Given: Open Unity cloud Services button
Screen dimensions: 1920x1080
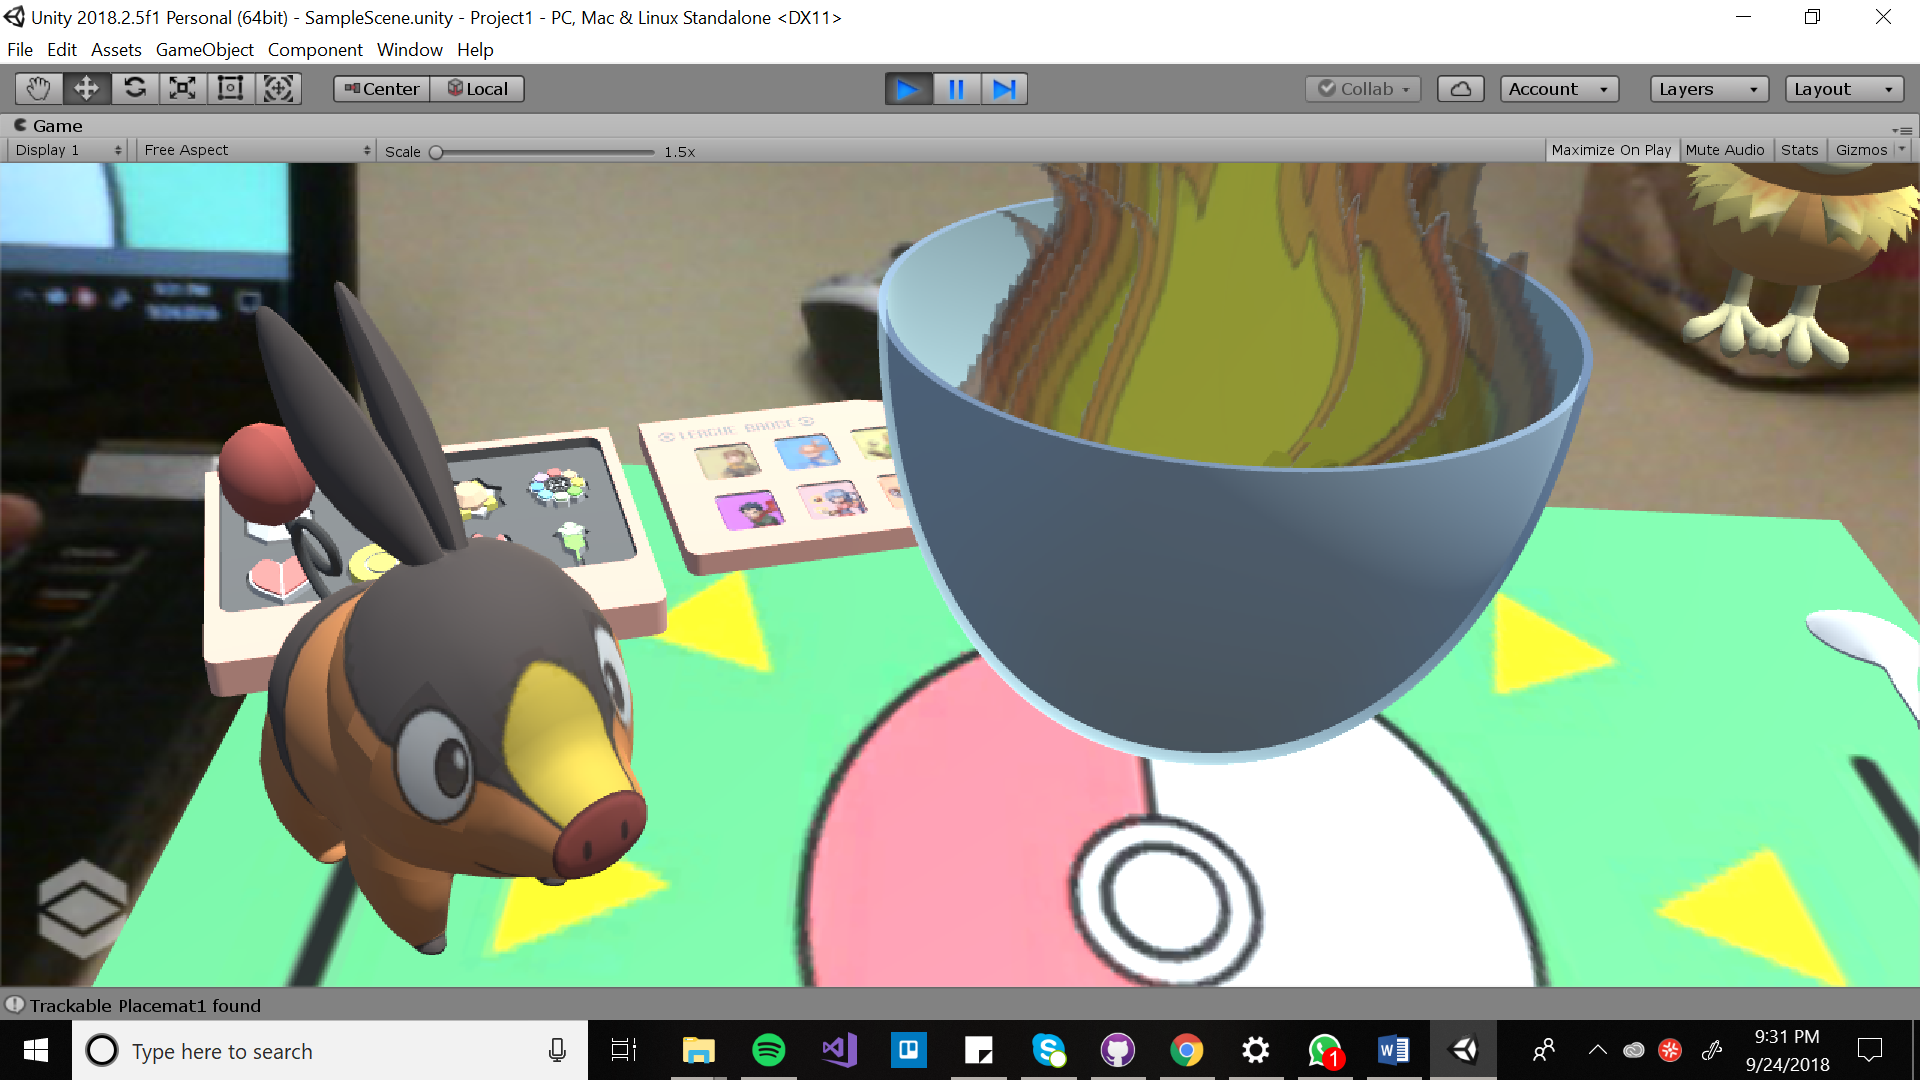Looking at the screenshot, I should 1461,89.
